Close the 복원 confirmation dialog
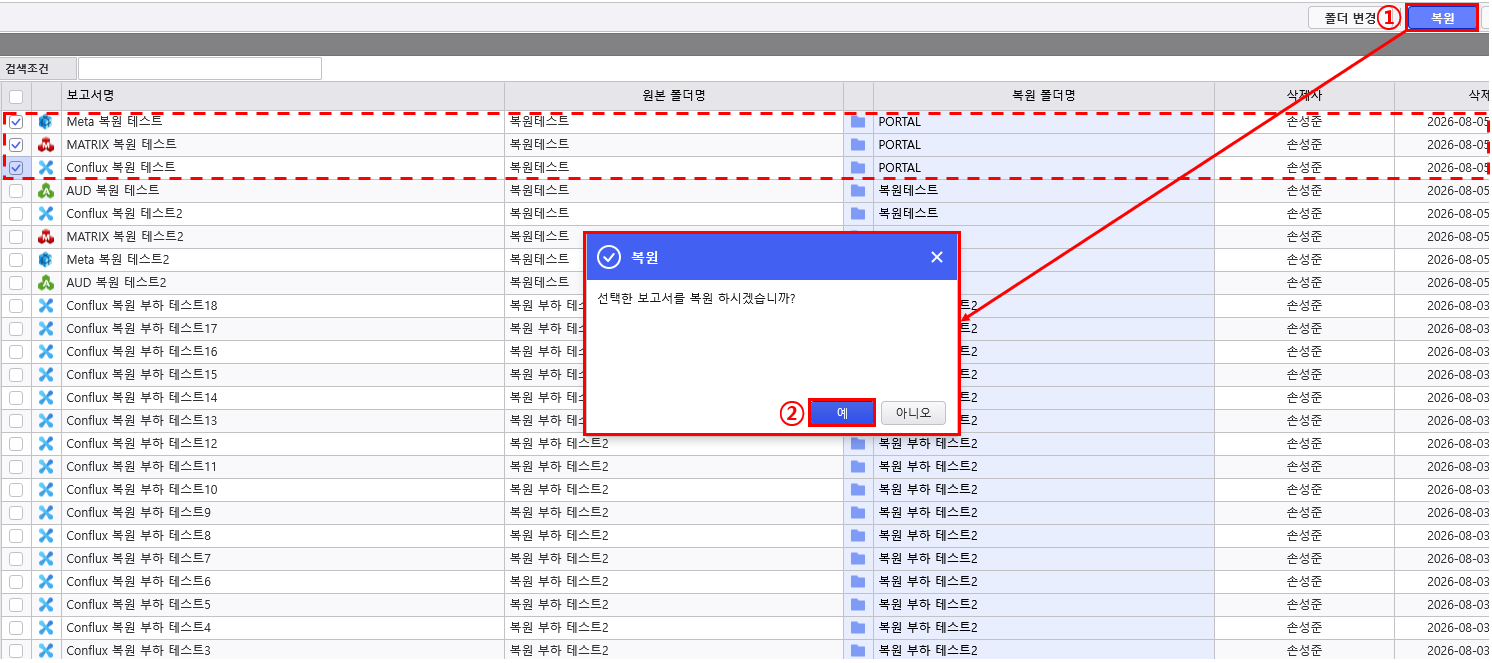The image size is (1492, 663). coord(937,257)
